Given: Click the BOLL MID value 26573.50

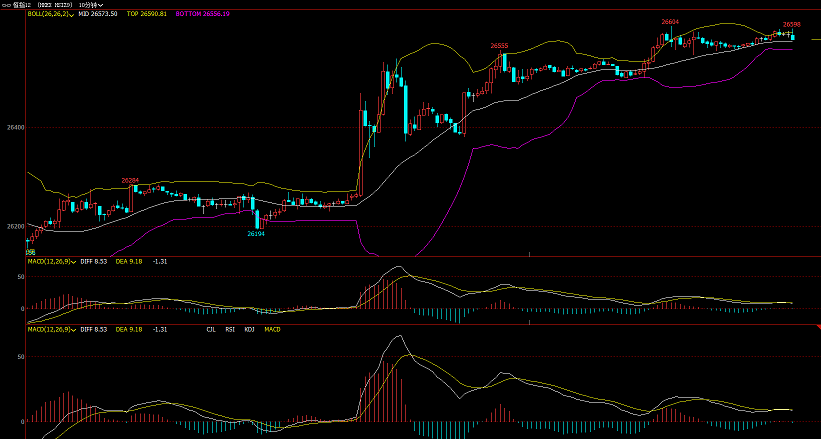Looking at the screenshot, I should (98, 14).
